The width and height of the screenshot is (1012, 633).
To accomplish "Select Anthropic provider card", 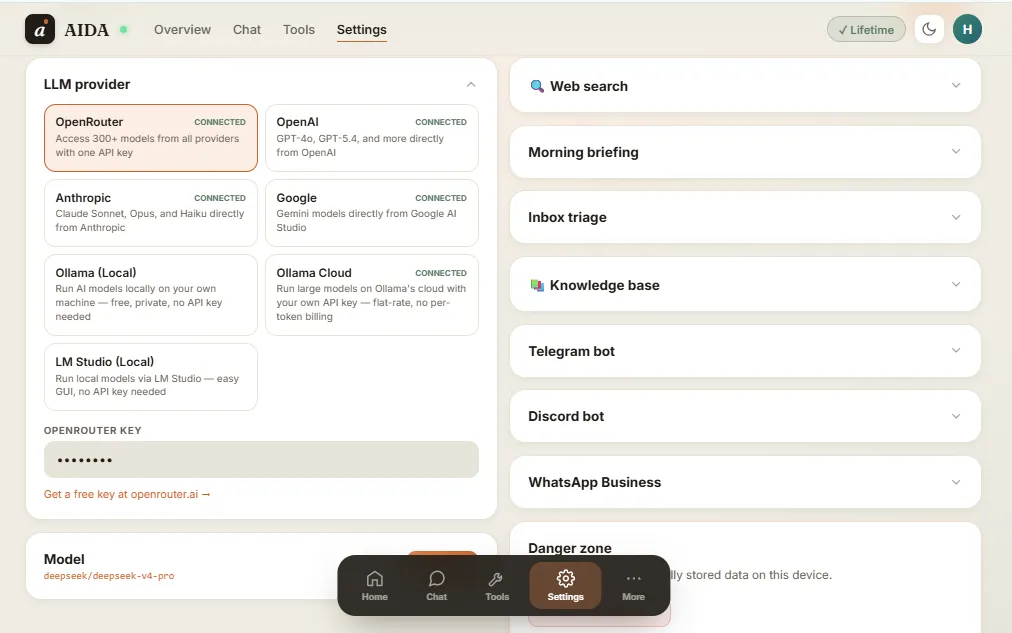I will click(x=151, y=213).
